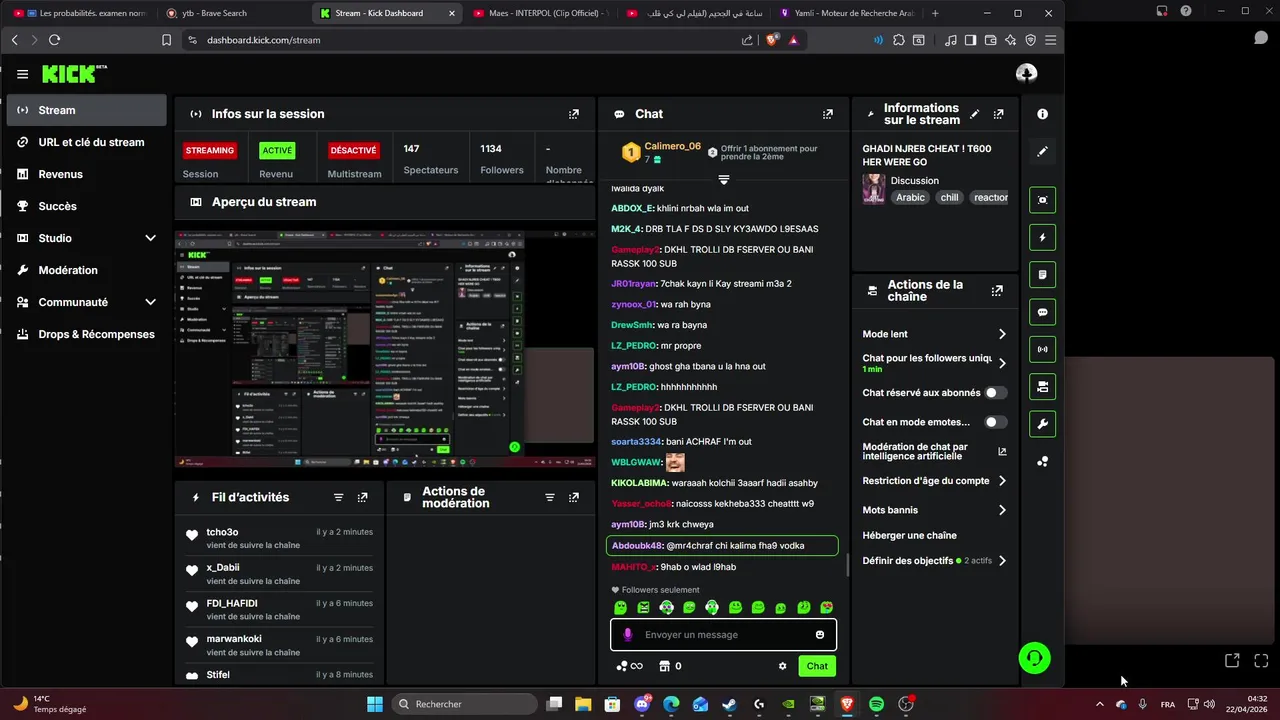Click the Abdoubk48 highlighted chat message
1280x720 pixels.
click(x=723, y=546)
